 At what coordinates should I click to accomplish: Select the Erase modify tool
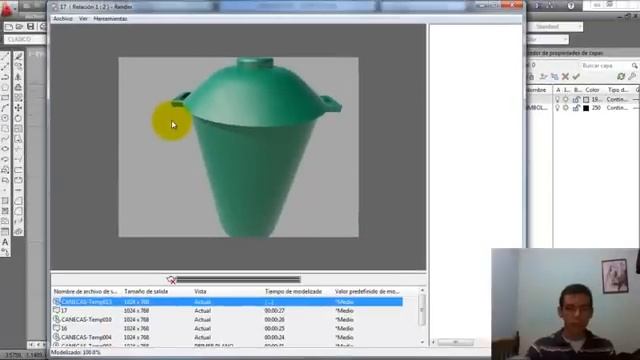coord(18,56)
